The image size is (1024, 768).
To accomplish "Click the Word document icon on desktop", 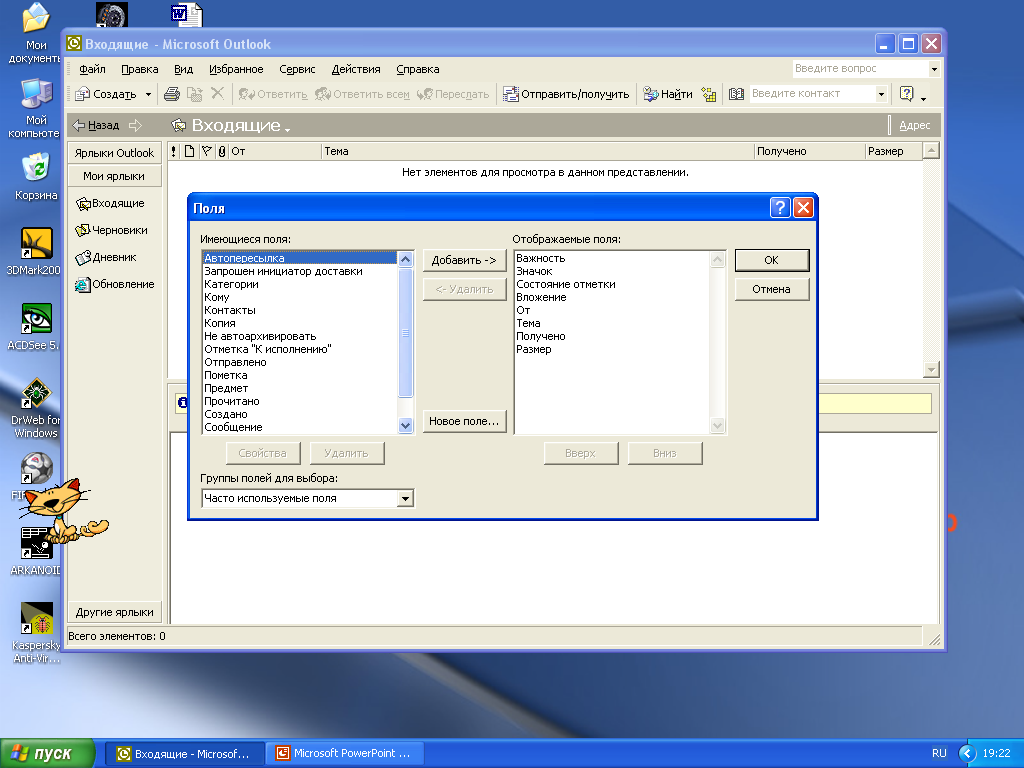I will click(186, 14).
